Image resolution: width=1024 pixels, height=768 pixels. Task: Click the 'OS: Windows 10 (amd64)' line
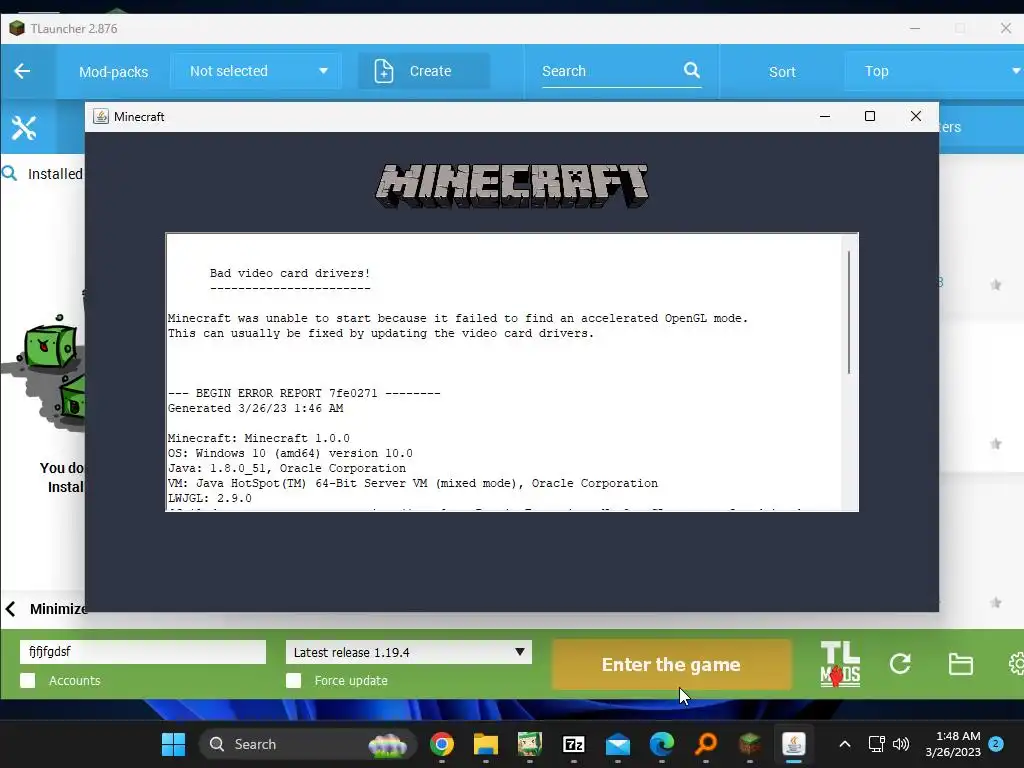pyautogui.click(x=290, y=453)
